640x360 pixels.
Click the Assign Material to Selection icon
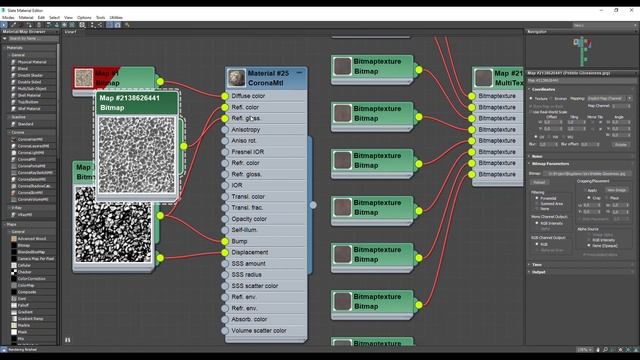click(x=29, y=25)
